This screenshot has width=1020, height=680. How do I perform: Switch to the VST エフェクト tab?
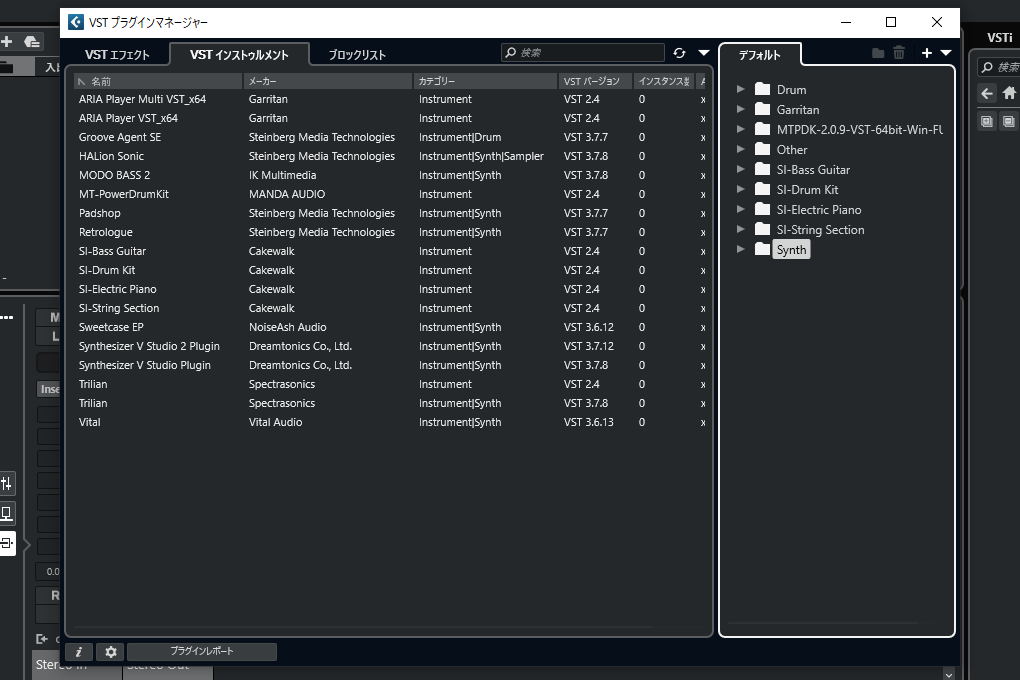(117, 55)
